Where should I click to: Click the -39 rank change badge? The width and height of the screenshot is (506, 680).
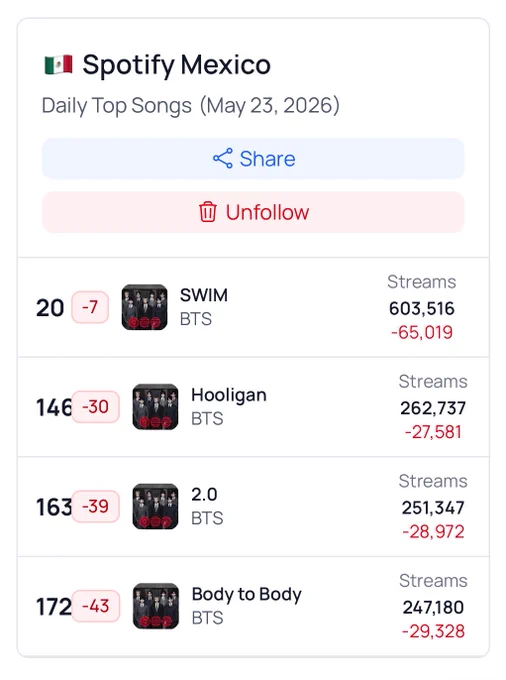click(x=95, y=507)
